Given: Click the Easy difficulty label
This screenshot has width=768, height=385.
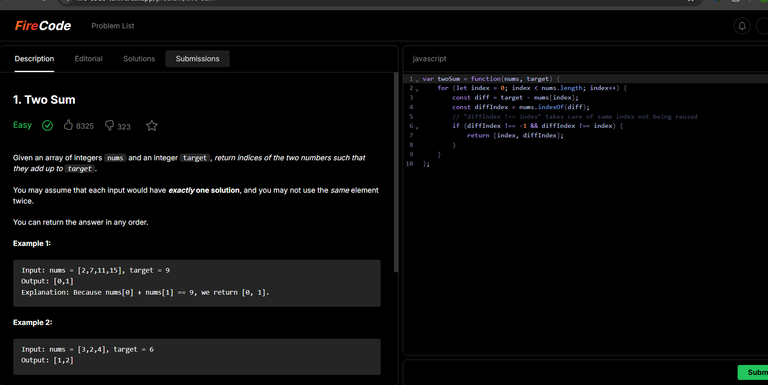Looking at the screenshot, I should pyautogui.click(x=23, y=125).
